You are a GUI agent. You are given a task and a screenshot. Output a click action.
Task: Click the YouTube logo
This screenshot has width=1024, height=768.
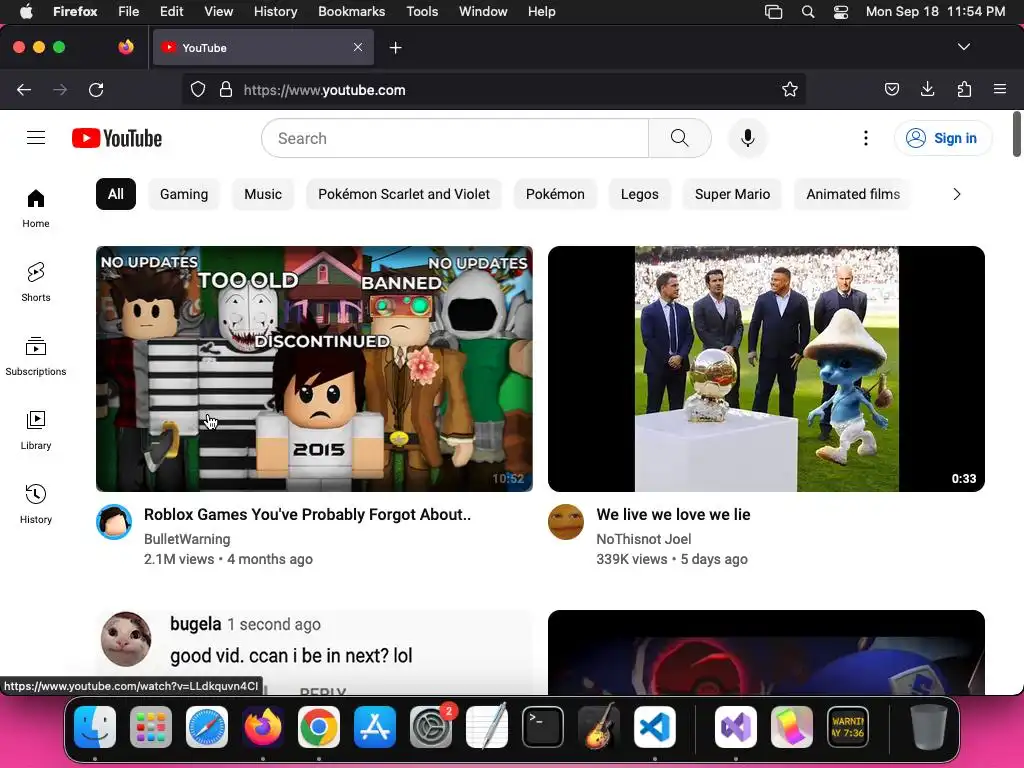coord(117,138)
